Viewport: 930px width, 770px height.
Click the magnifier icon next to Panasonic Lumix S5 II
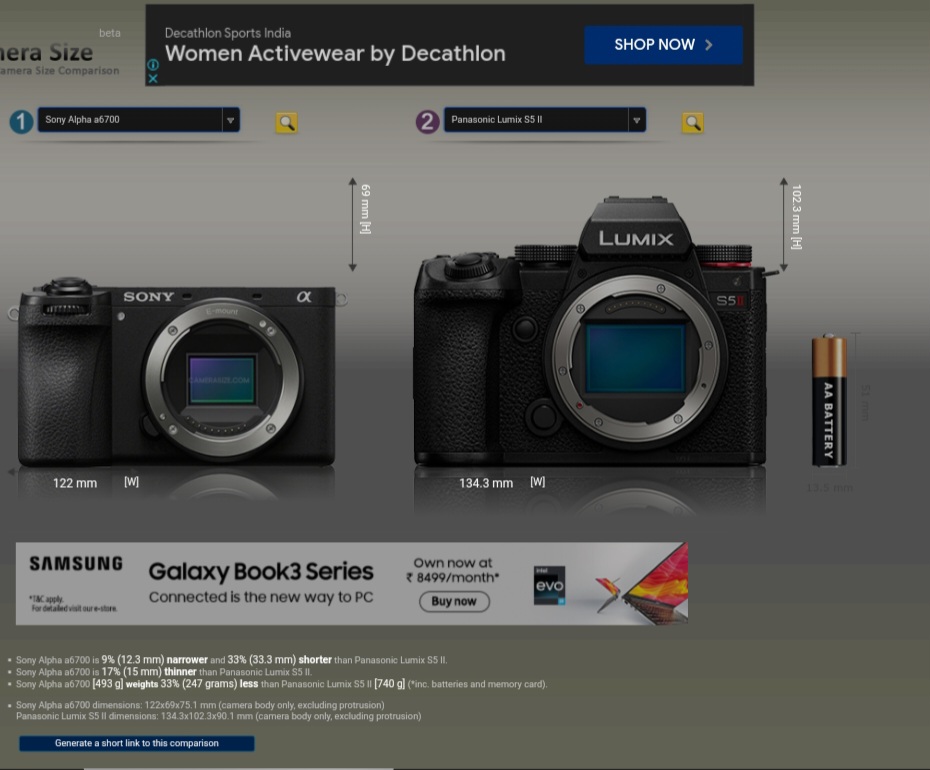(693, 123)
